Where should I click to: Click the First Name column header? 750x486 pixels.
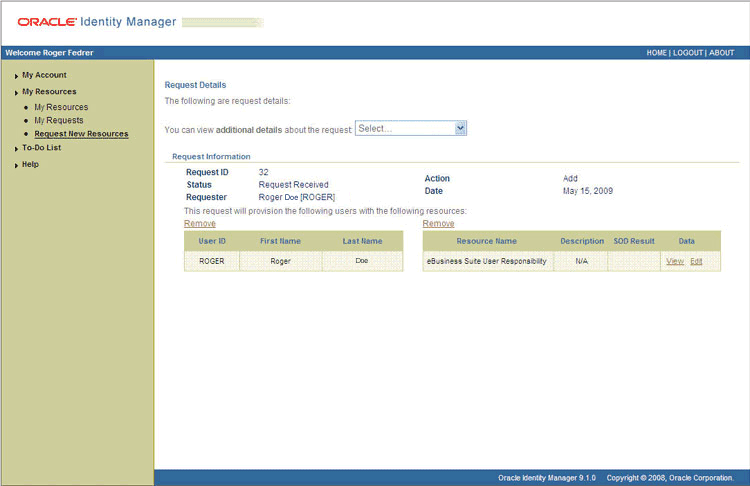280,241
